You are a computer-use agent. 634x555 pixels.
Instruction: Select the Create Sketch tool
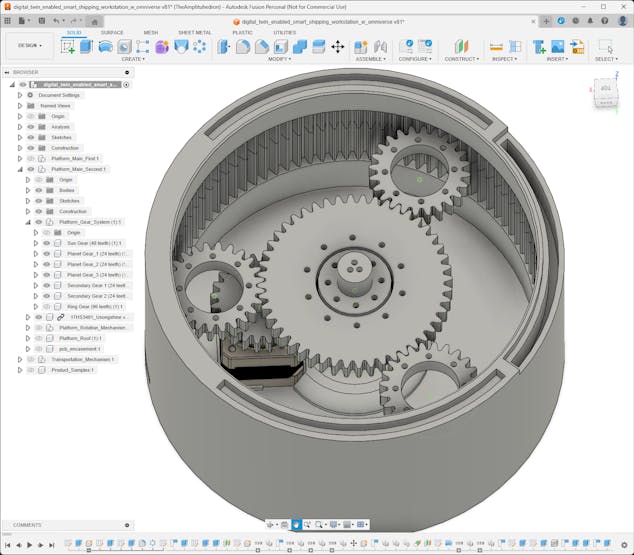(x=68, y=46)
